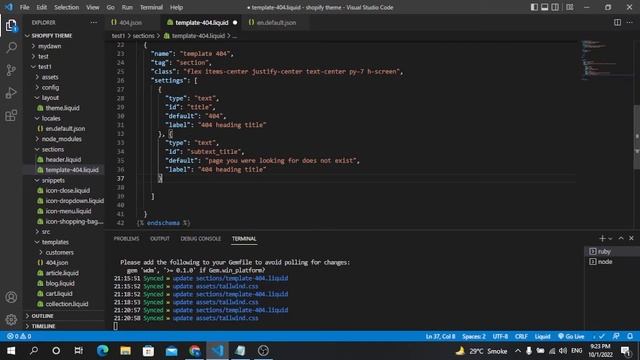This screenshot has width=640, height=360.
Task: Open Microsoft Edge from the taskbar
Action: (102, 351)
